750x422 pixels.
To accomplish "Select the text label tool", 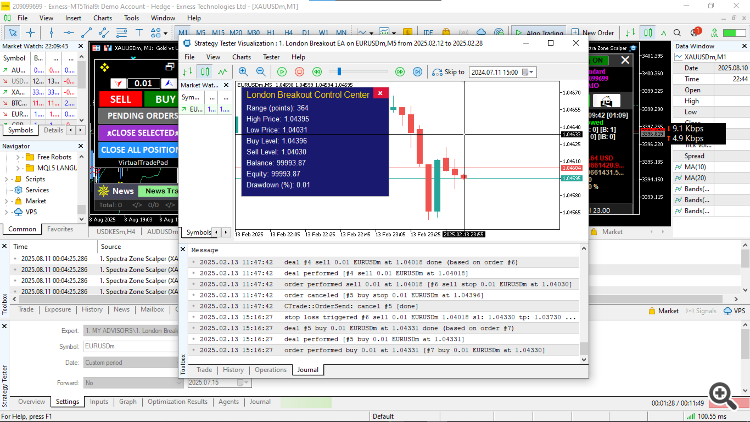I will point(139,33).
